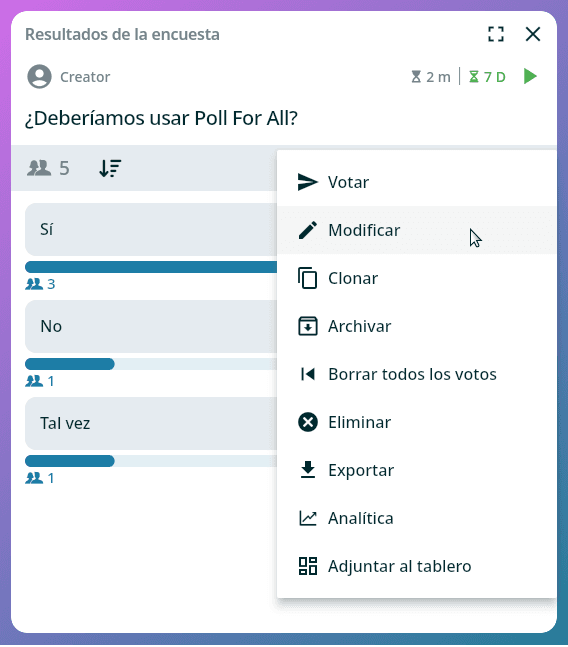568x647 pixels.
Task: Sort poll results with the sort icon
Action: (110, 168)
